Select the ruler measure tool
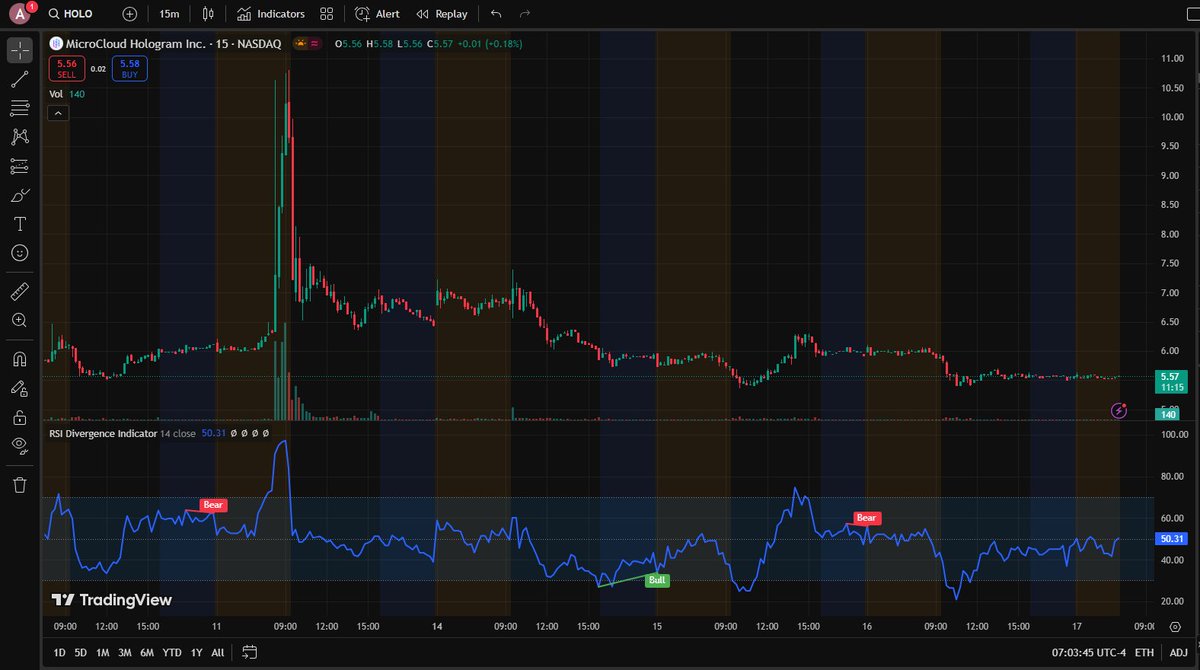The width and height of the screenshot is (1200, 670). [x=20, y=291]
